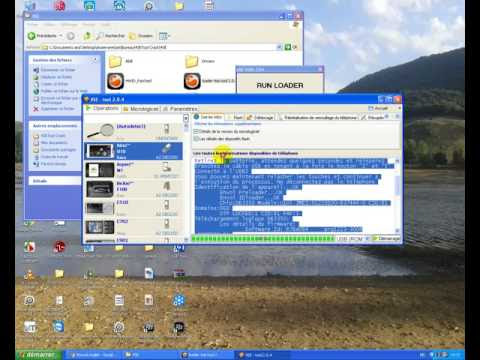The height and width of the screenshot is (360, 480).
Task: Click the system tray icons near clock
Action: click(438, 355)
